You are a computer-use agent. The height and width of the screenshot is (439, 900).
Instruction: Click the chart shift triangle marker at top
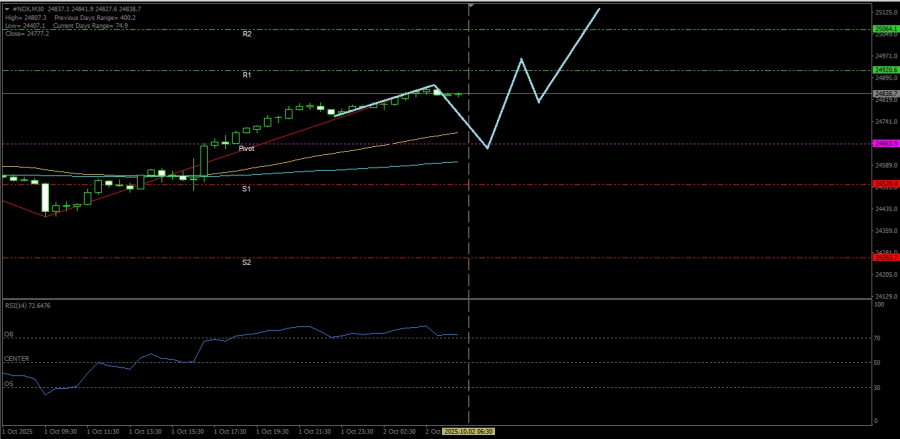(470, 6)
